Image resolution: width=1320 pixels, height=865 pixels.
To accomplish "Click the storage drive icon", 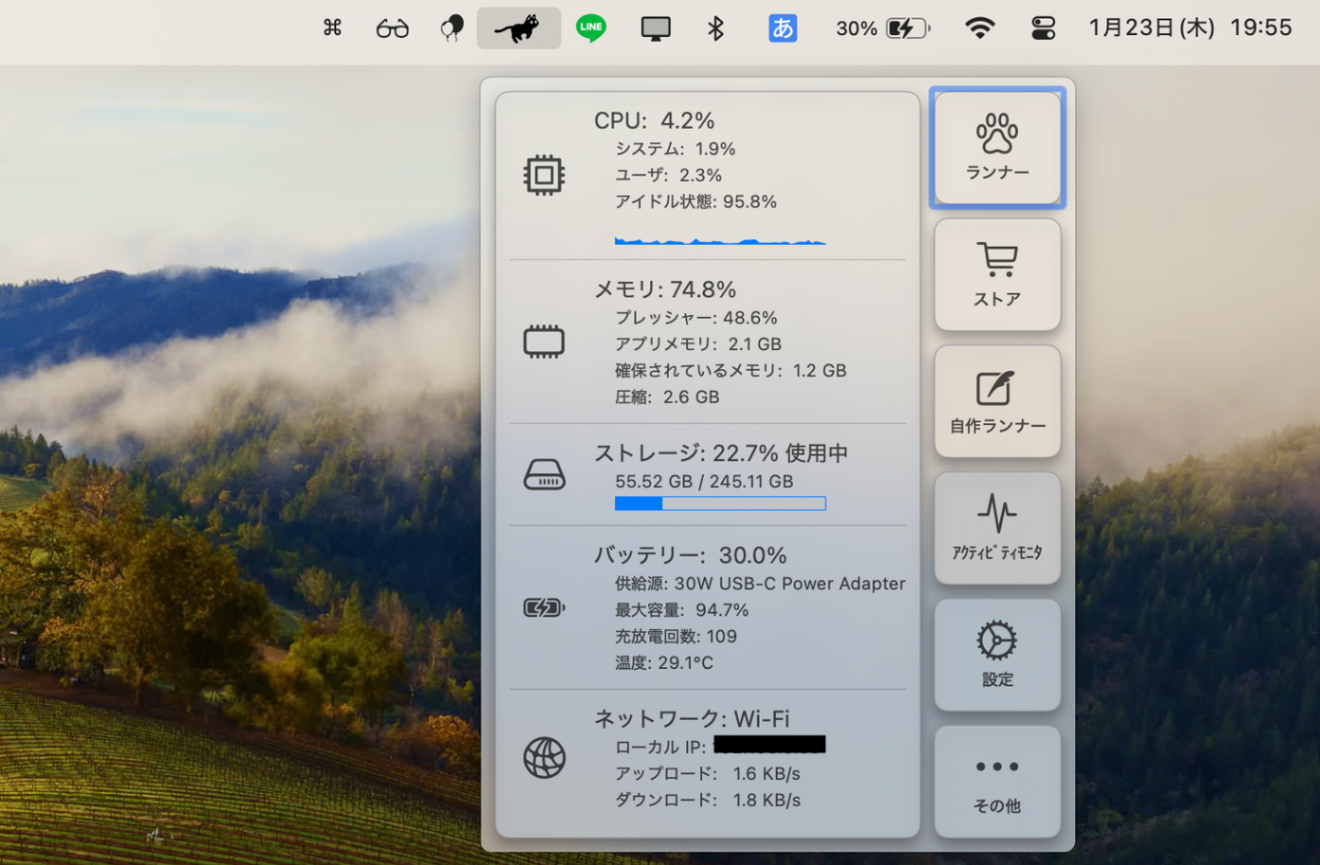I will tap(544, 475).
